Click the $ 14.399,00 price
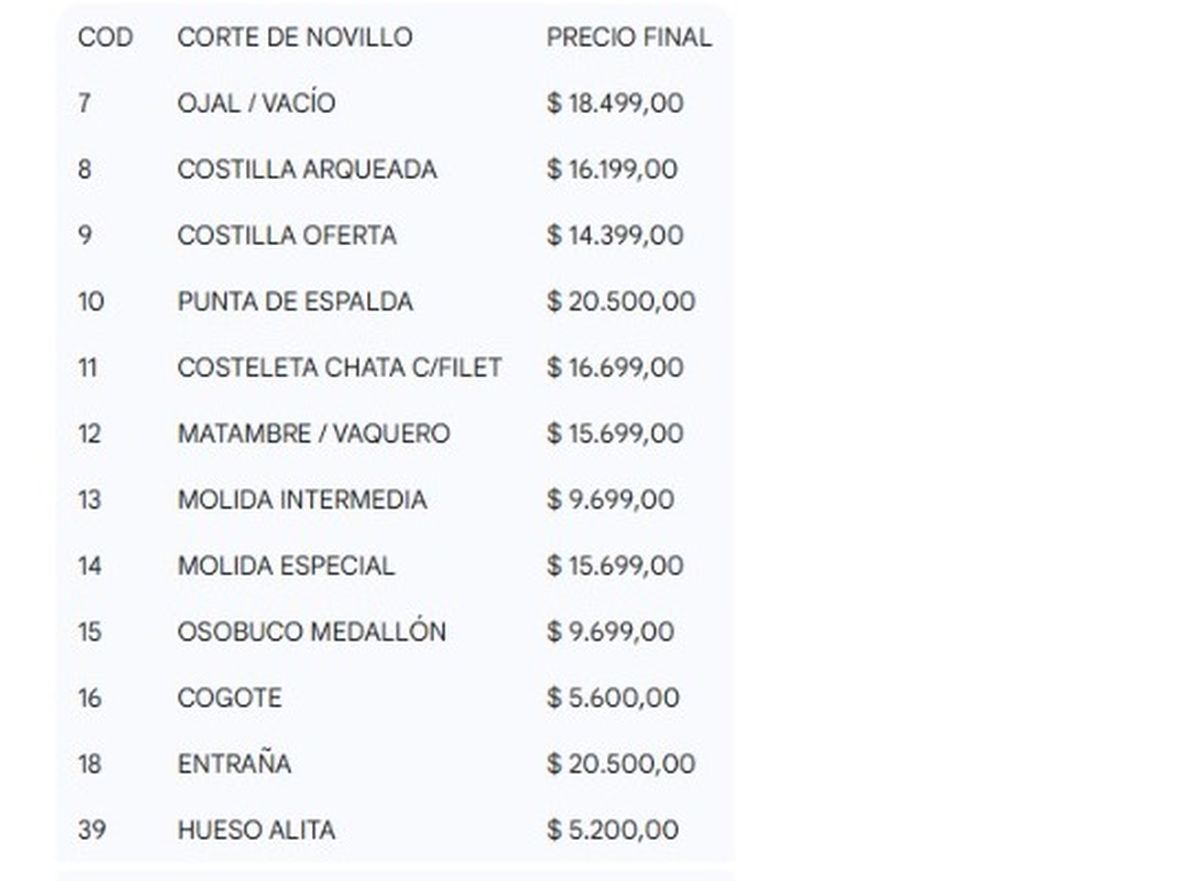 pyautogui.click(x=615, y=236)
